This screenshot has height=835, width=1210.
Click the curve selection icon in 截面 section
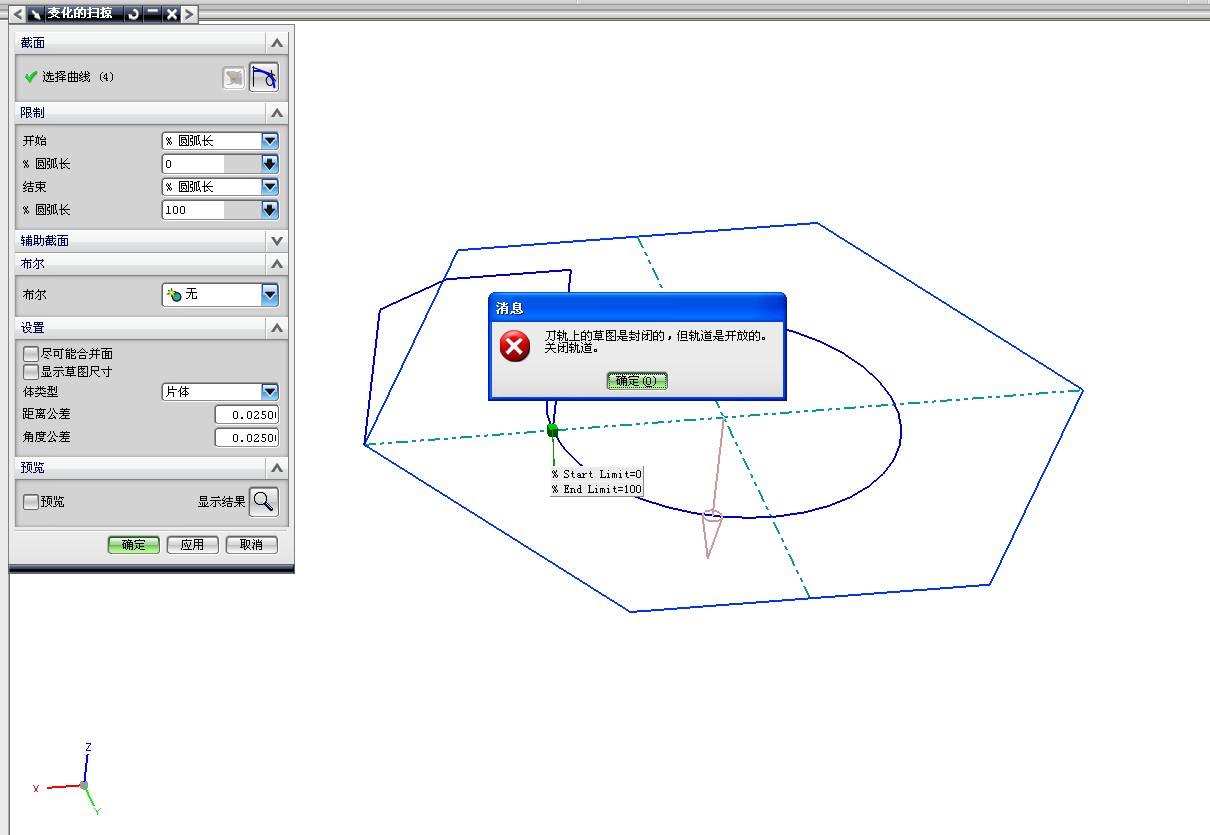point(264,78)
